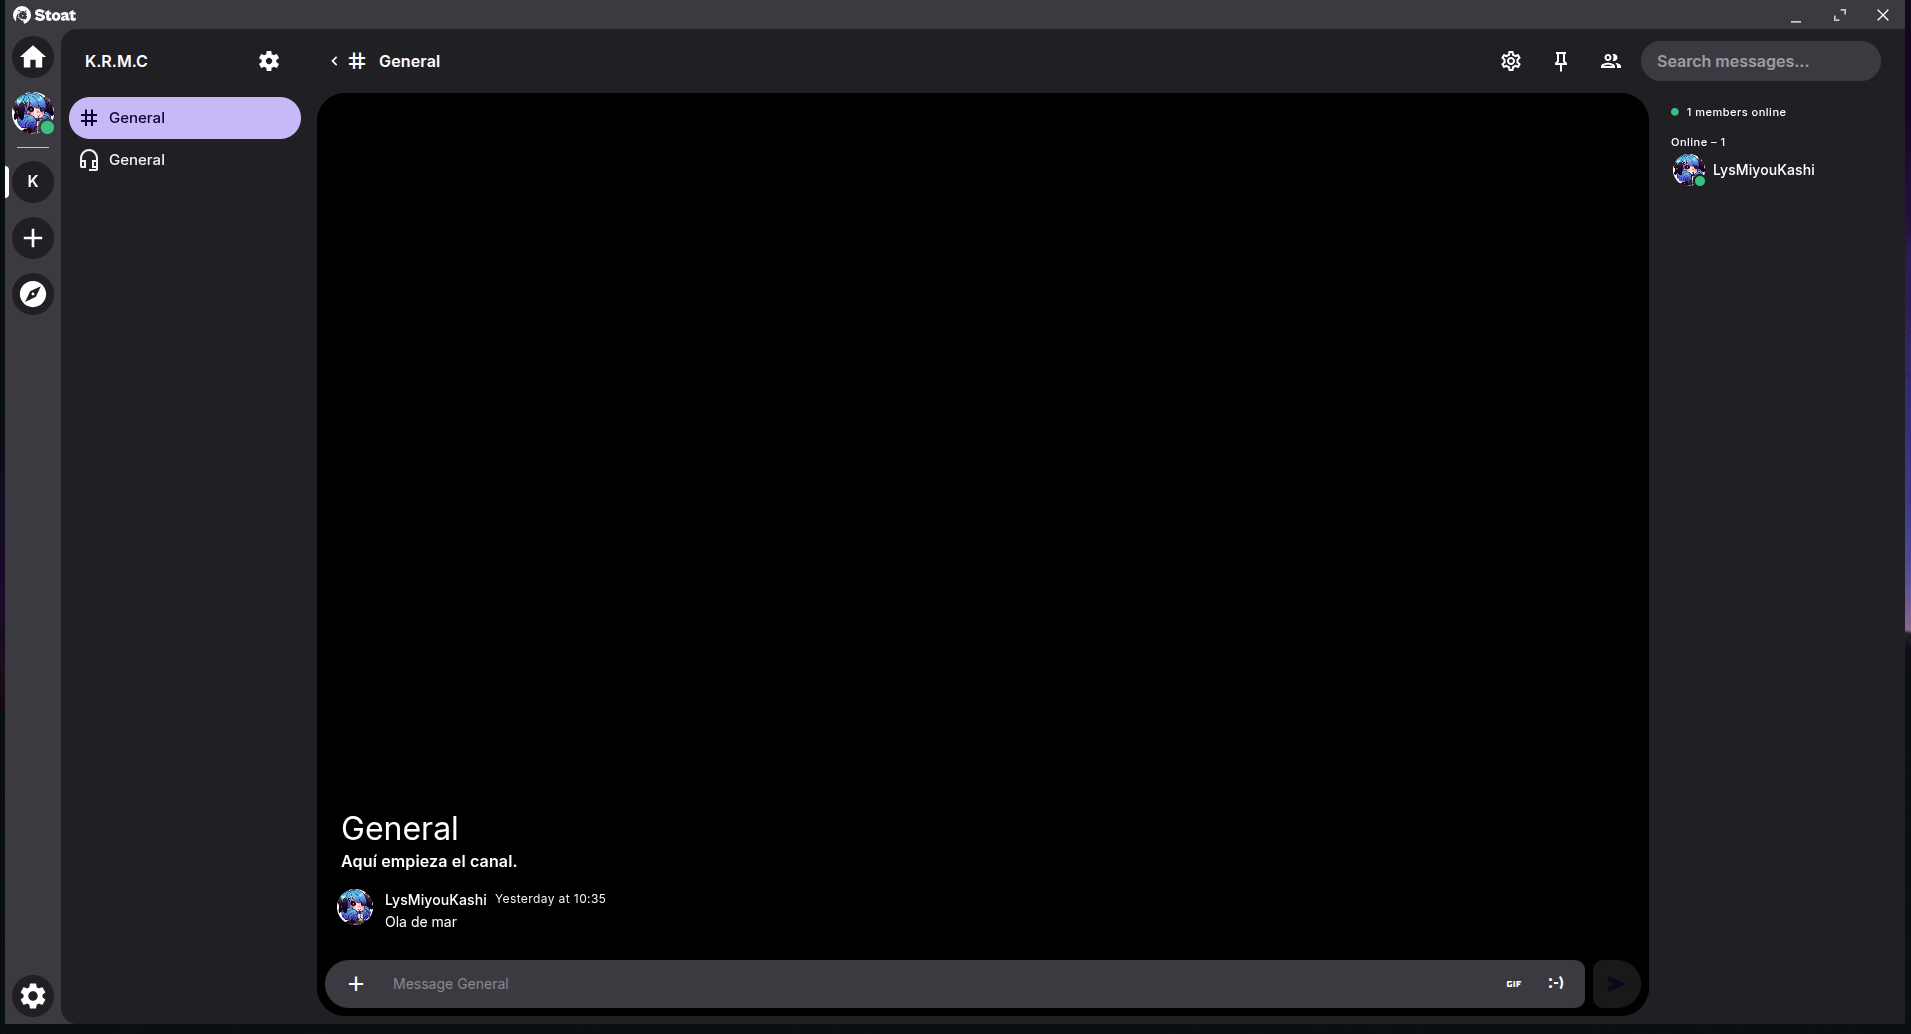Open channel settings gear in header

[x=1510, y=61]
